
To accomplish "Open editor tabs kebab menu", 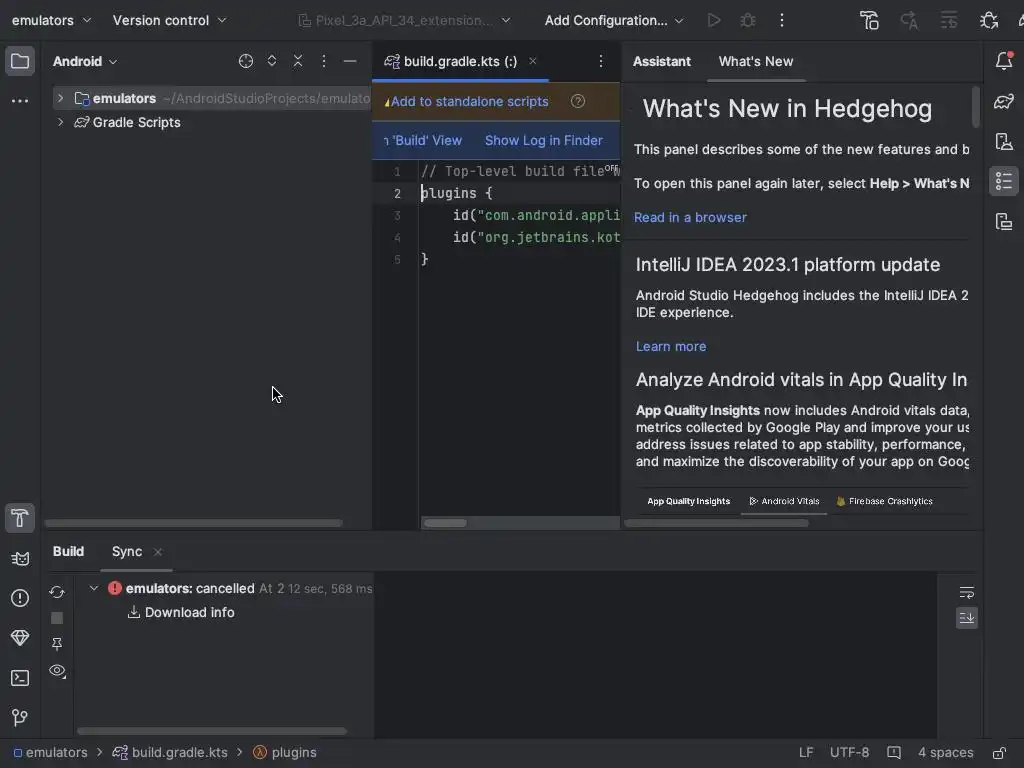I will point(601,61).
